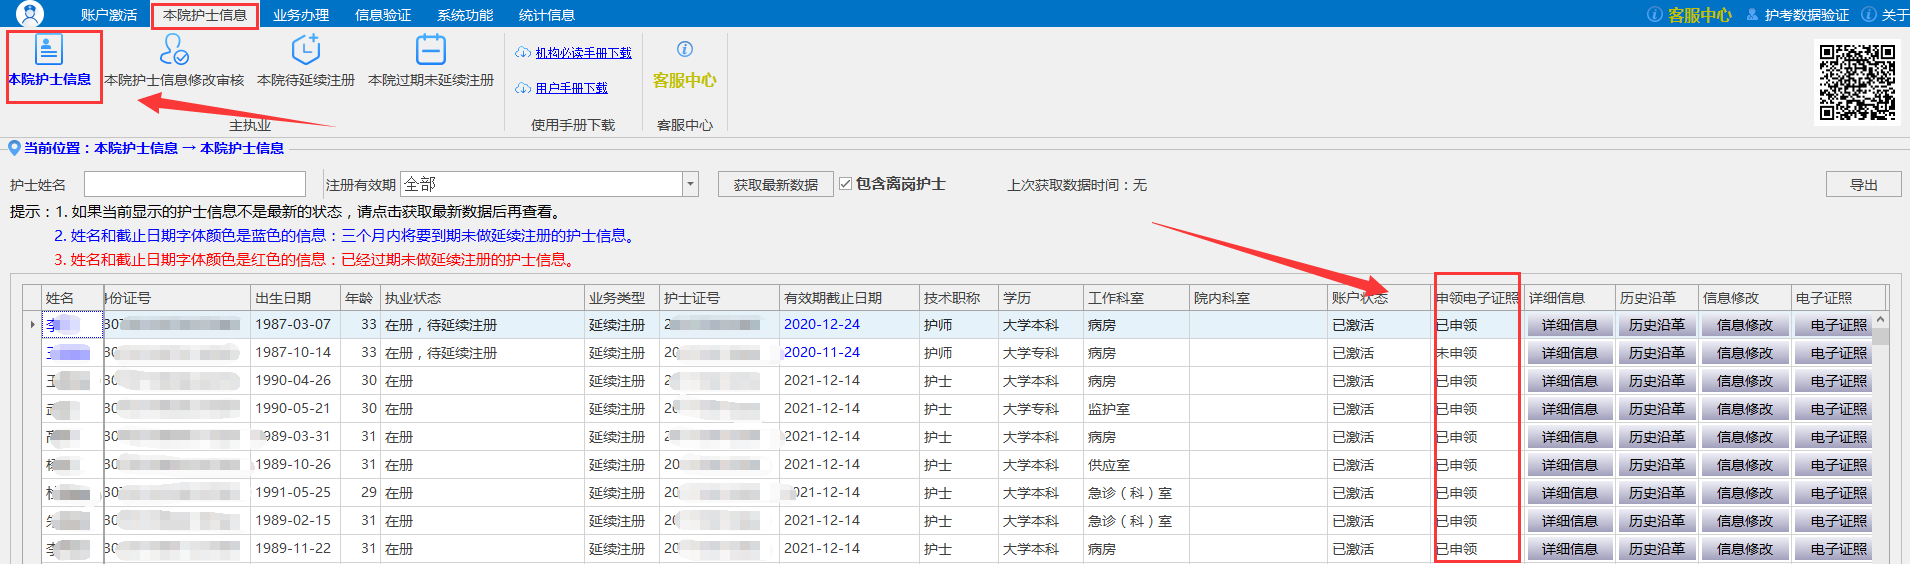This screenshot has width=1910, height=564.
Task: Click the 获取最新数据 button
Action: [775, 185]
